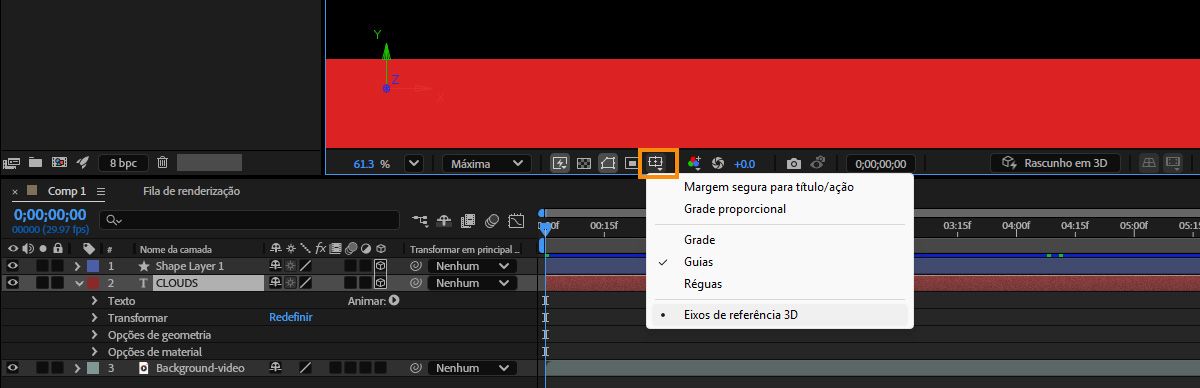The width and height of the screenshot is (1200, 388).
Task: Click the timeline current time display
Action: 50,214
